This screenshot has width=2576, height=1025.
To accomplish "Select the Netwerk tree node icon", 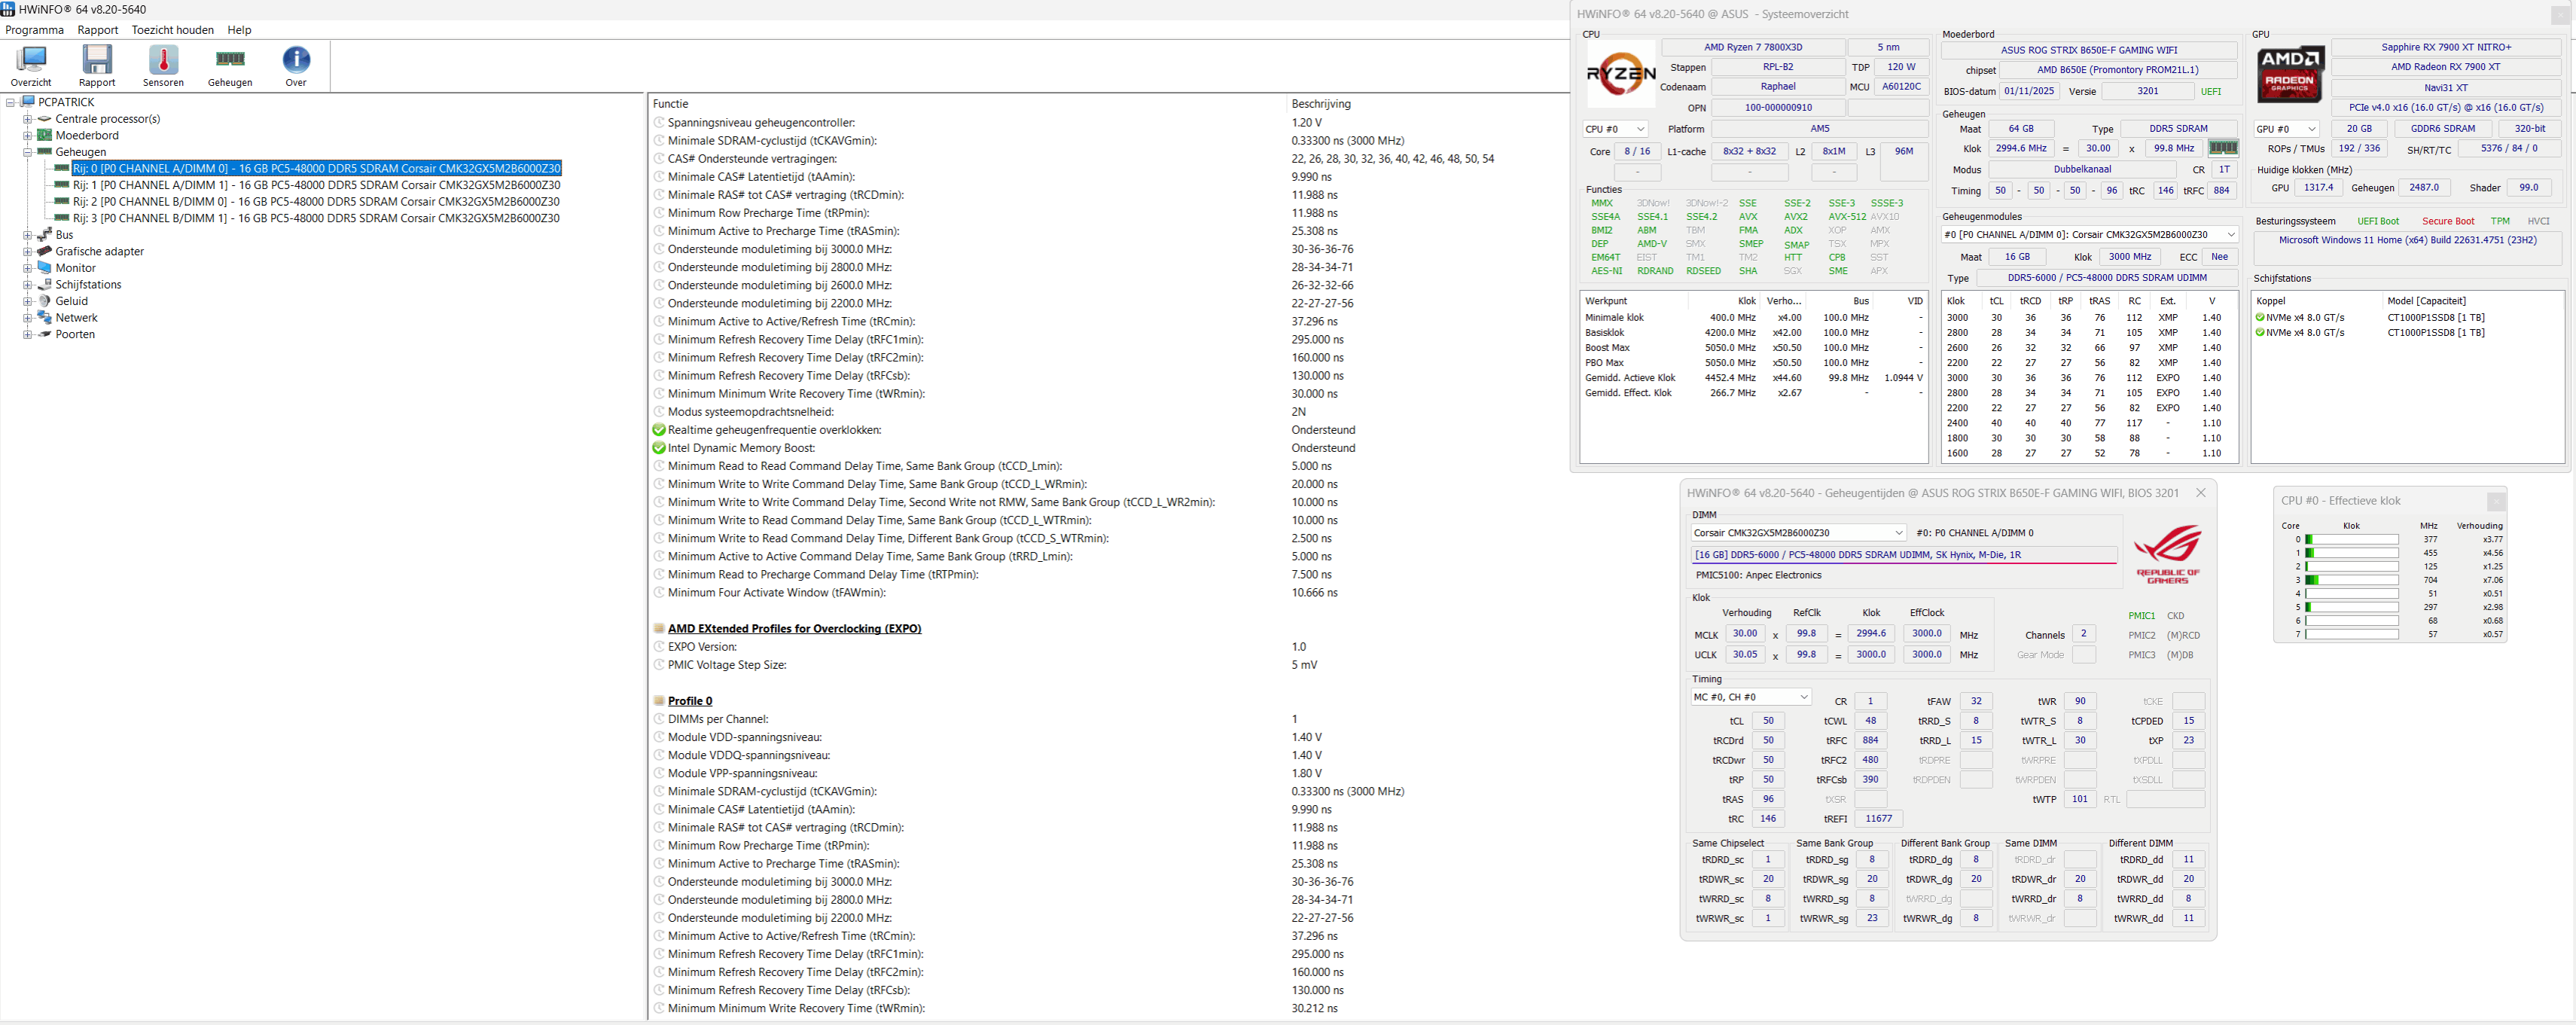I will [x=44, y=317].
